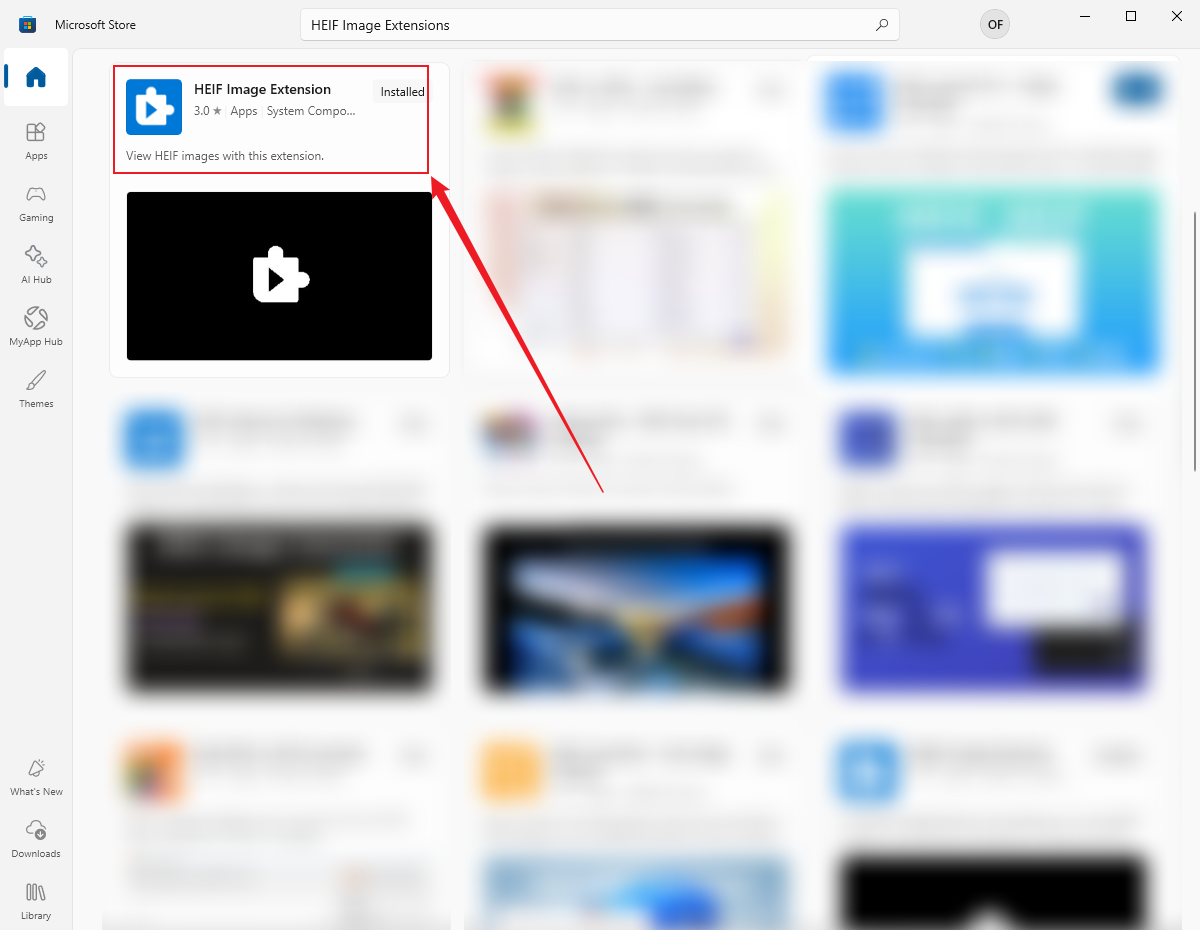Click the Installed label on HEIF Image Extension
Image resolution: width=1200 pixels, height=930 pixels.
(401, 91)
